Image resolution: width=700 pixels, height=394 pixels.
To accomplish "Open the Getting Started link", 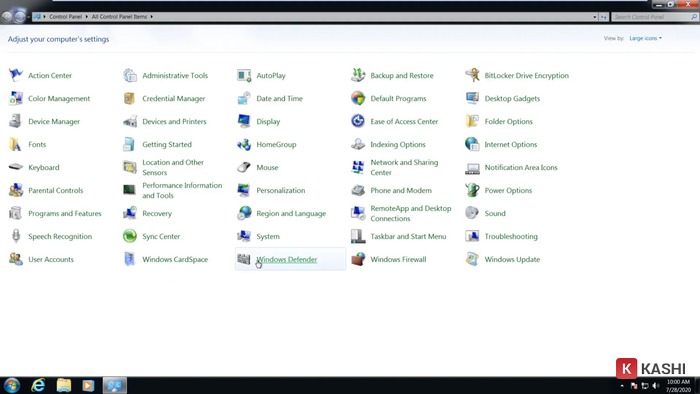I will pyautogui.click(x=167, y=145).
